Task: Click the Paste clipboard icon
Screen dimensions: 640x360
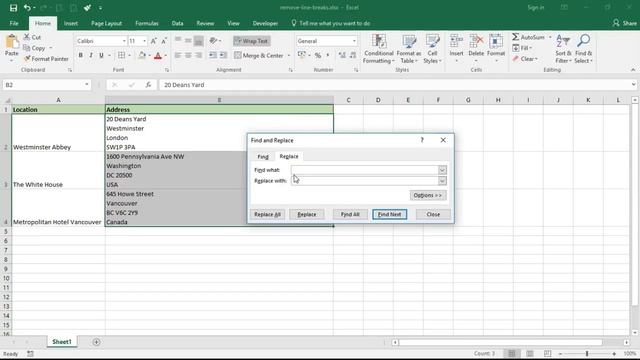Action: pos(12,42)
